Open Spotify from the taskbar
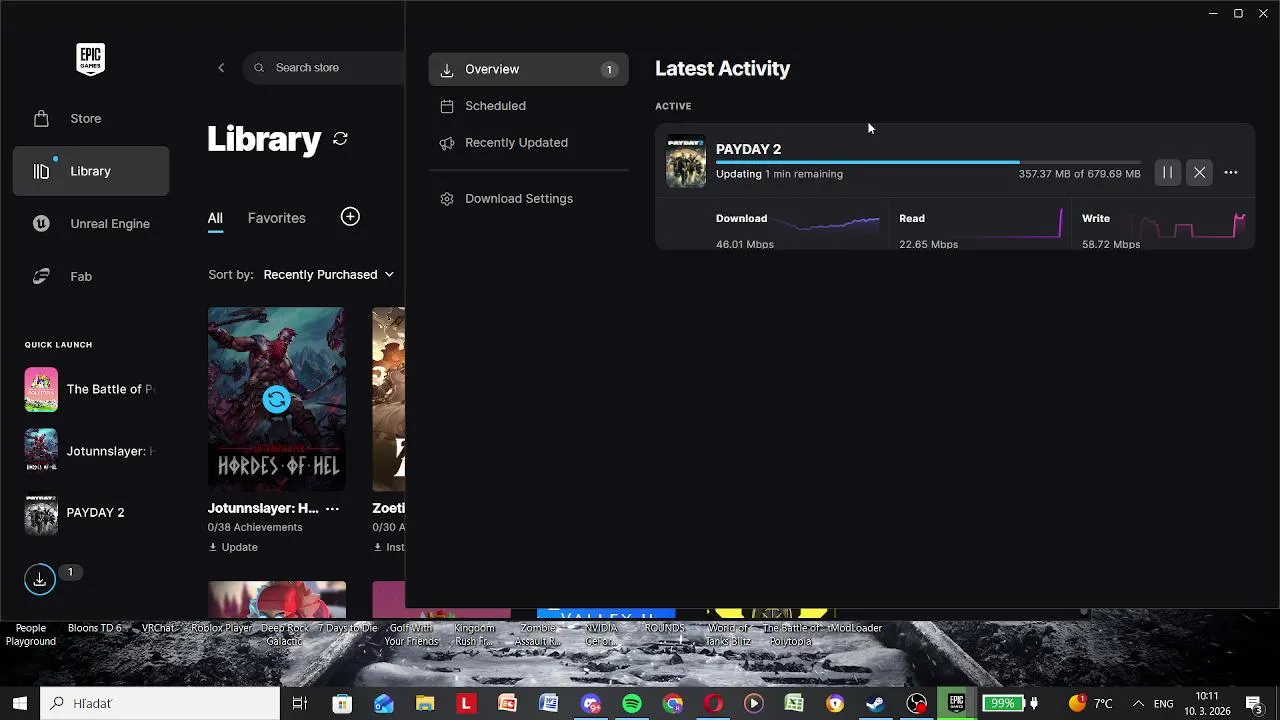 point(631,704)
